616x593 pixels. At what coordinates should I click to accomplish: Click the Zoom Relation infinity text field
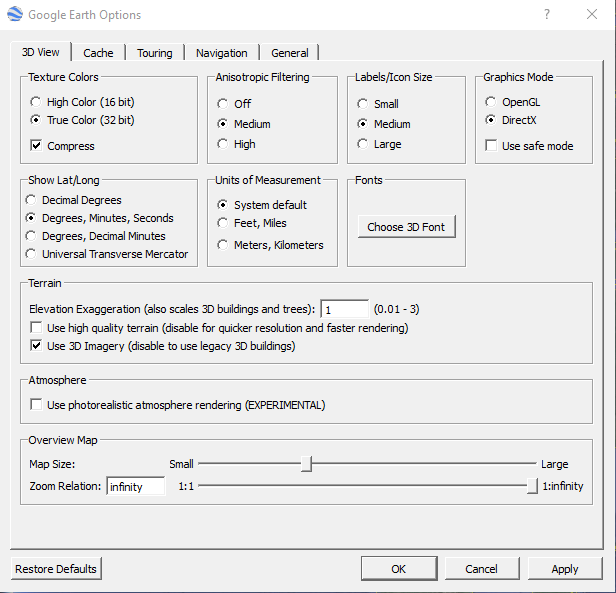click(x=136, y=487)
